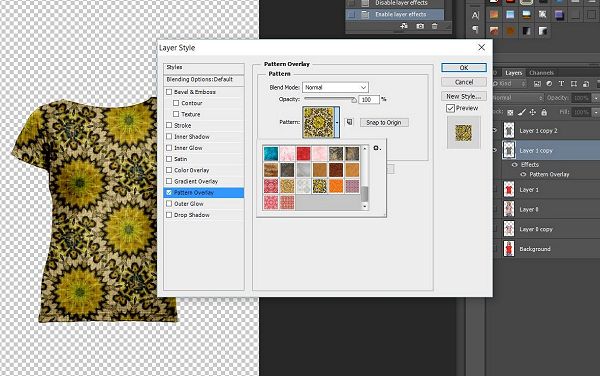Image resolution: width=600 pixels, height=376 pixels.
Task: Uncheck the Pattern Overlay checkbox
Action: [169, 192]
